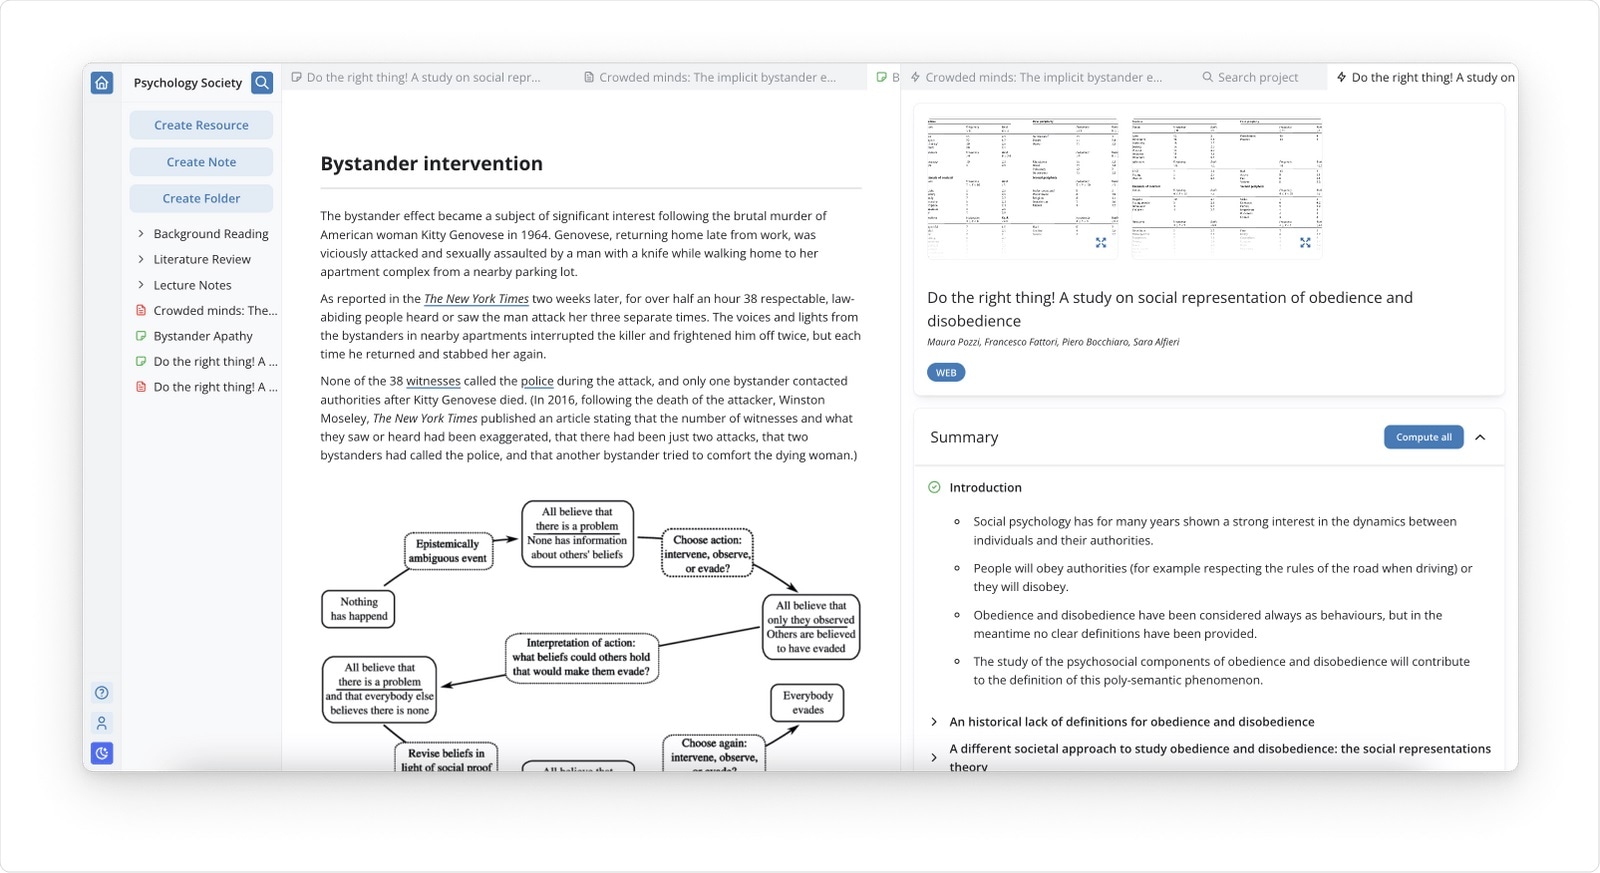The image size is (1600, 873).
Task: Open the Search project tab
Action: tap(1250, 77)
